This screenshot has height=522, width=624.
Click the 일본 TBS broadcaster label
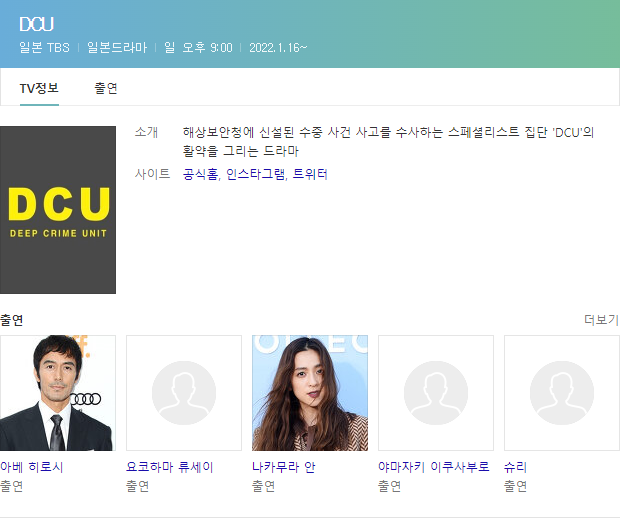(x=45, y=48)
